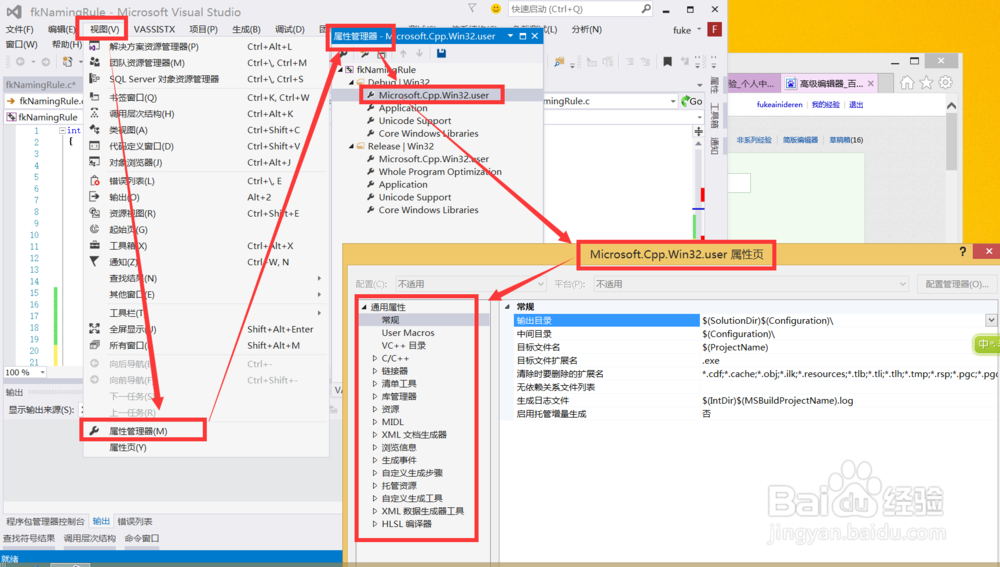Switch to the 程序包管理器控制台 tab

coord(45,521)
